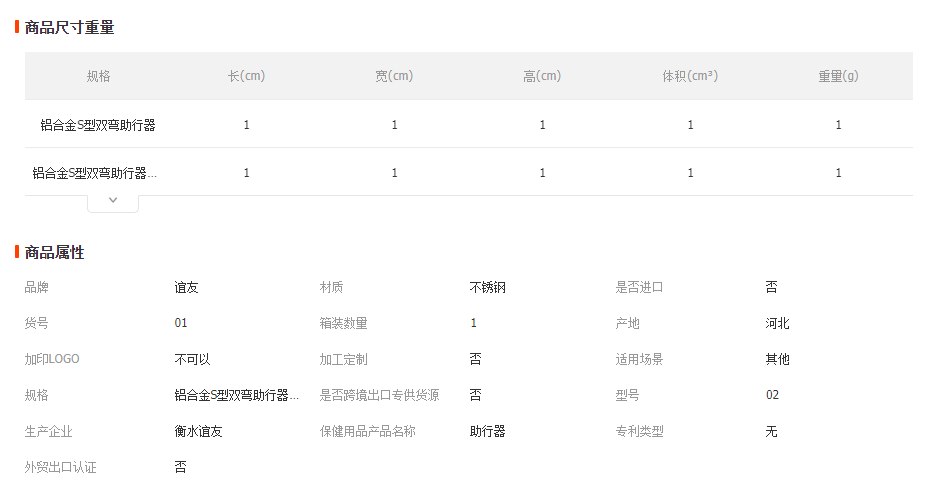Select origin value 河北
Image resolution: width=935 pixels, height=483 pixels.
[777, 323]
